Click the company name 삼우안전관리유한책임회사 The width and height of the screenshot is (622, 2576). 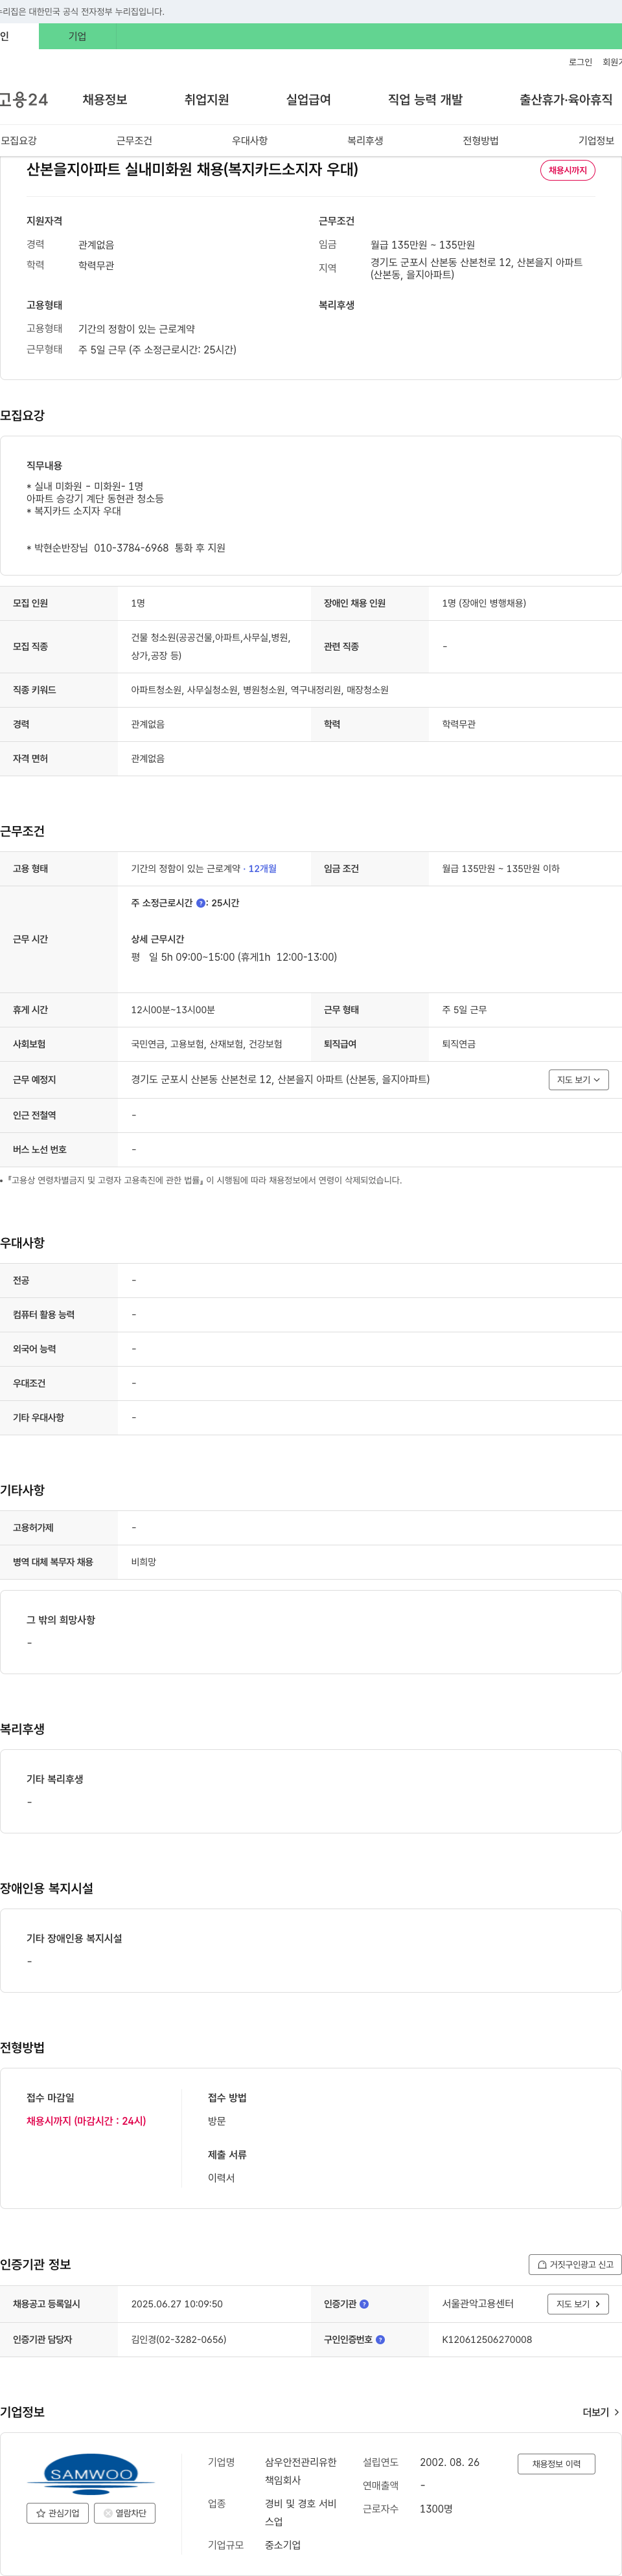point(301,2471)
